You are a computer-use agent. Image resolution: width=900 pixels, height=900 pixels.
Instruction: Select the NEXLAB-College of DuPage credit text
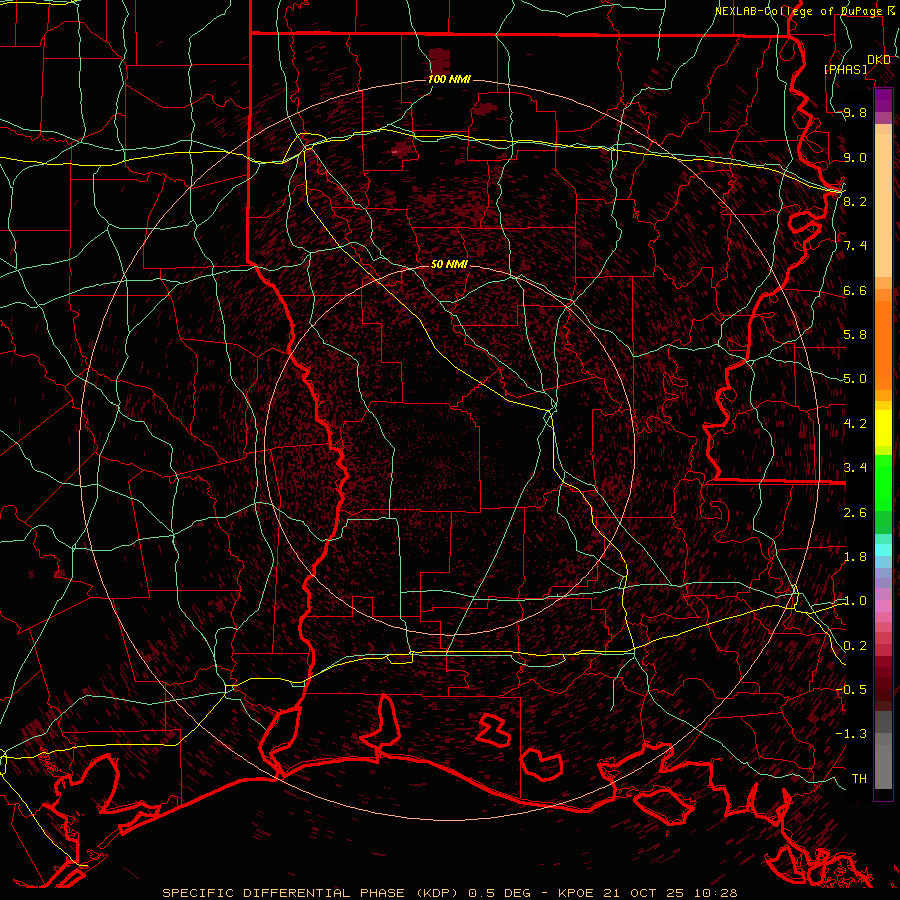[799, 11]
